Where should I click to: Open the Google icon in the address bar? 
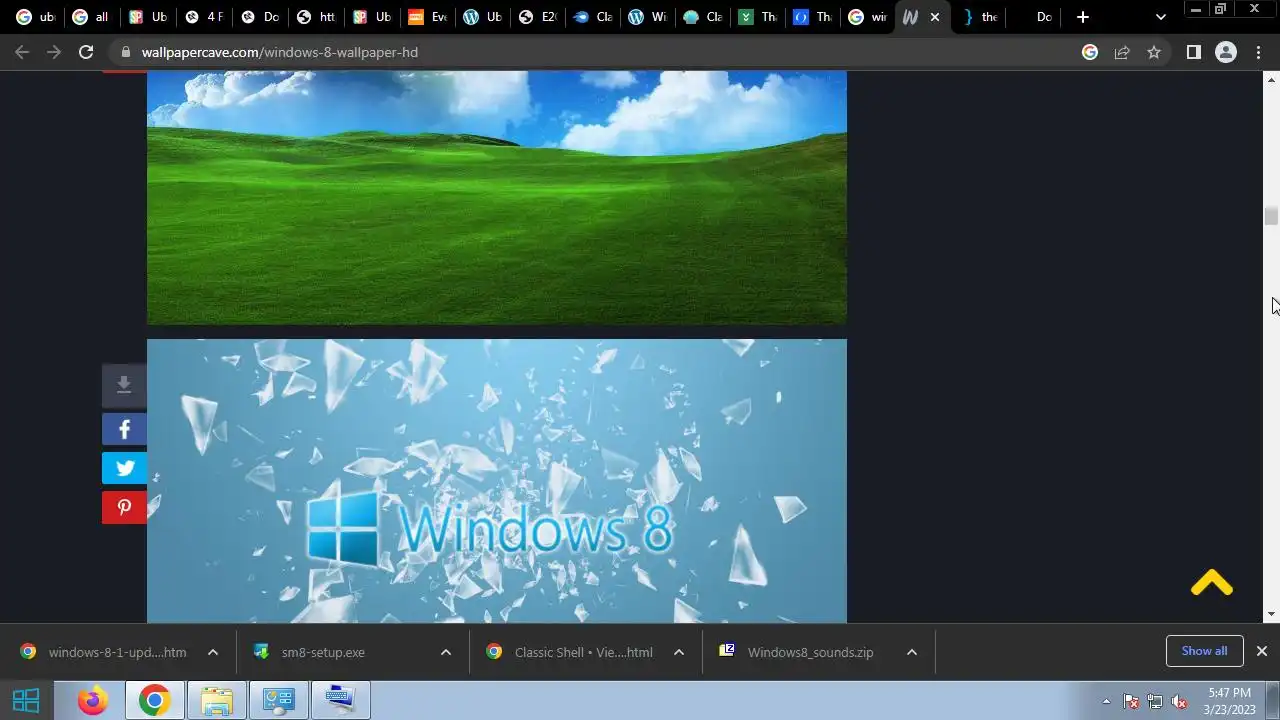coord(1090,52)
